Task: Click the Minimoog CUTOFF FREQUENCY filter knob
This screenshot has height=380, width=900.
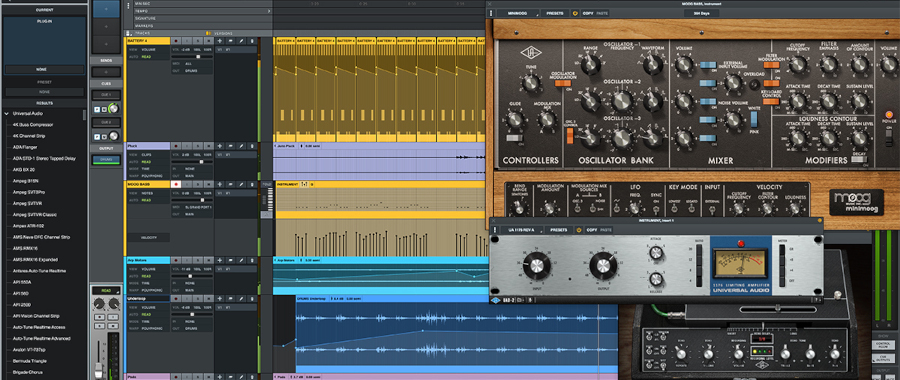Action: point(797,65)
